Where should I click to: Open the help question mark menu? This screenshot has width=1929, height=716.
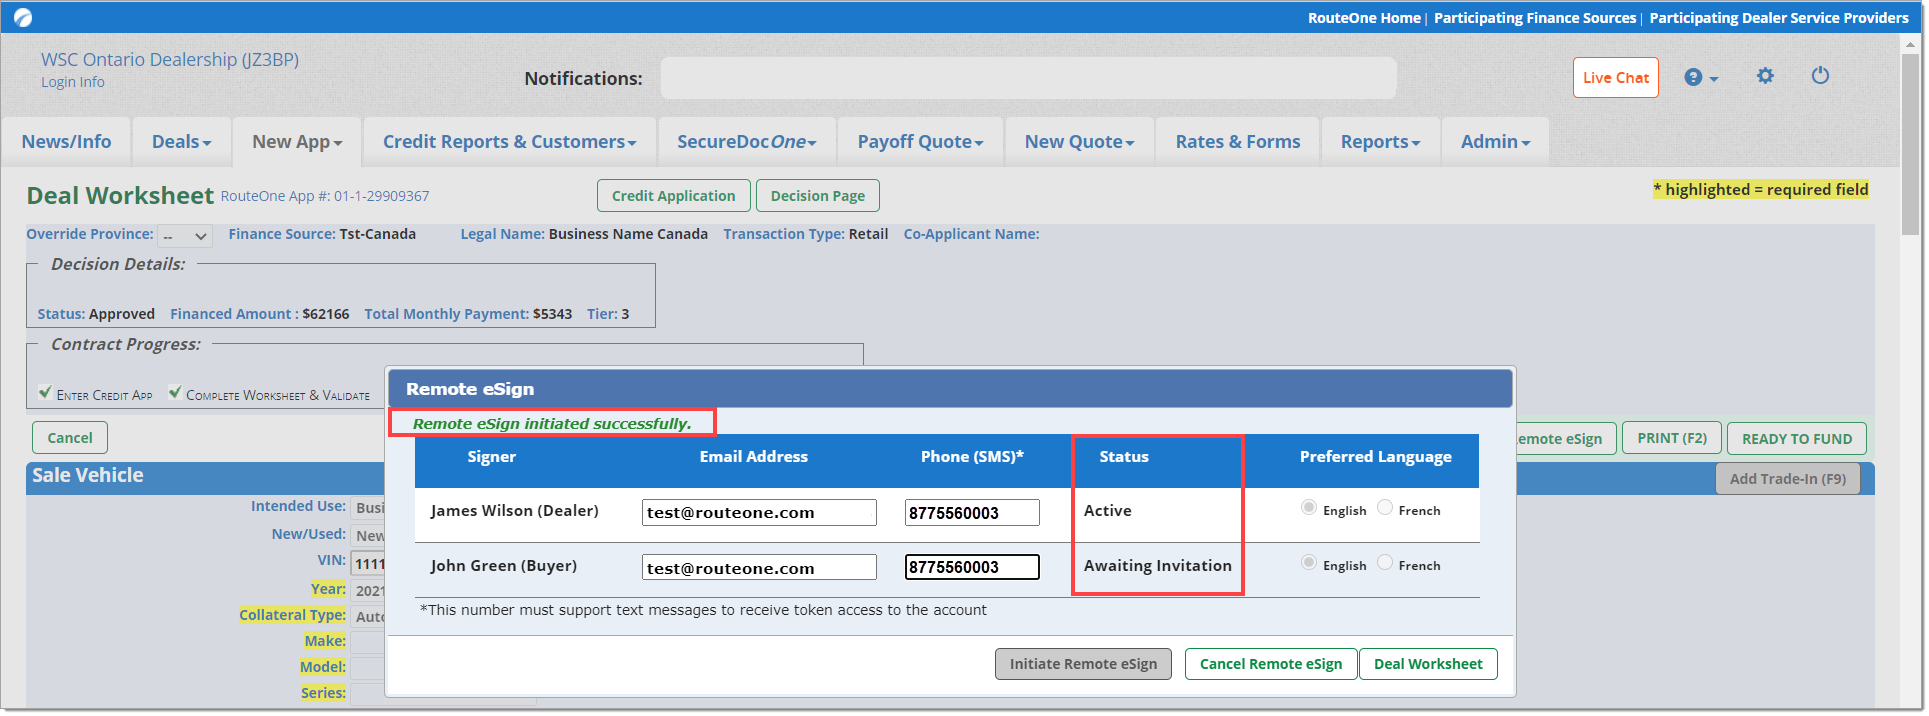click(x=1700, y=77)
